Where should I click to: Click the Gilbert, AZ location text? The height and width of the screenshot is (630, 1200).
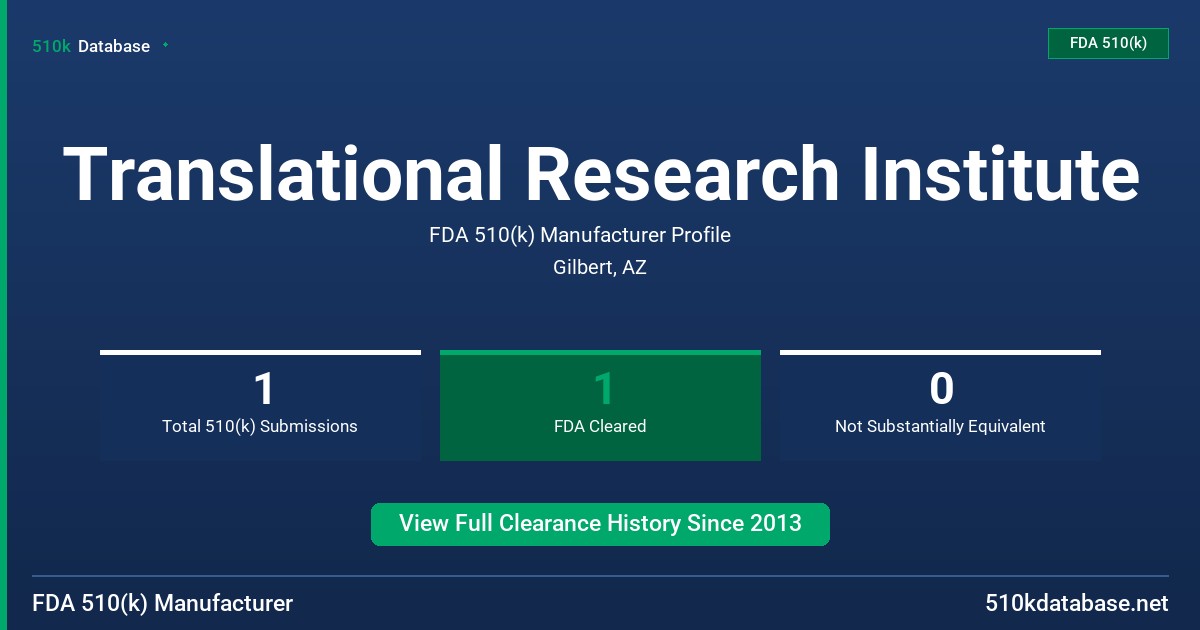click(600, 268)
